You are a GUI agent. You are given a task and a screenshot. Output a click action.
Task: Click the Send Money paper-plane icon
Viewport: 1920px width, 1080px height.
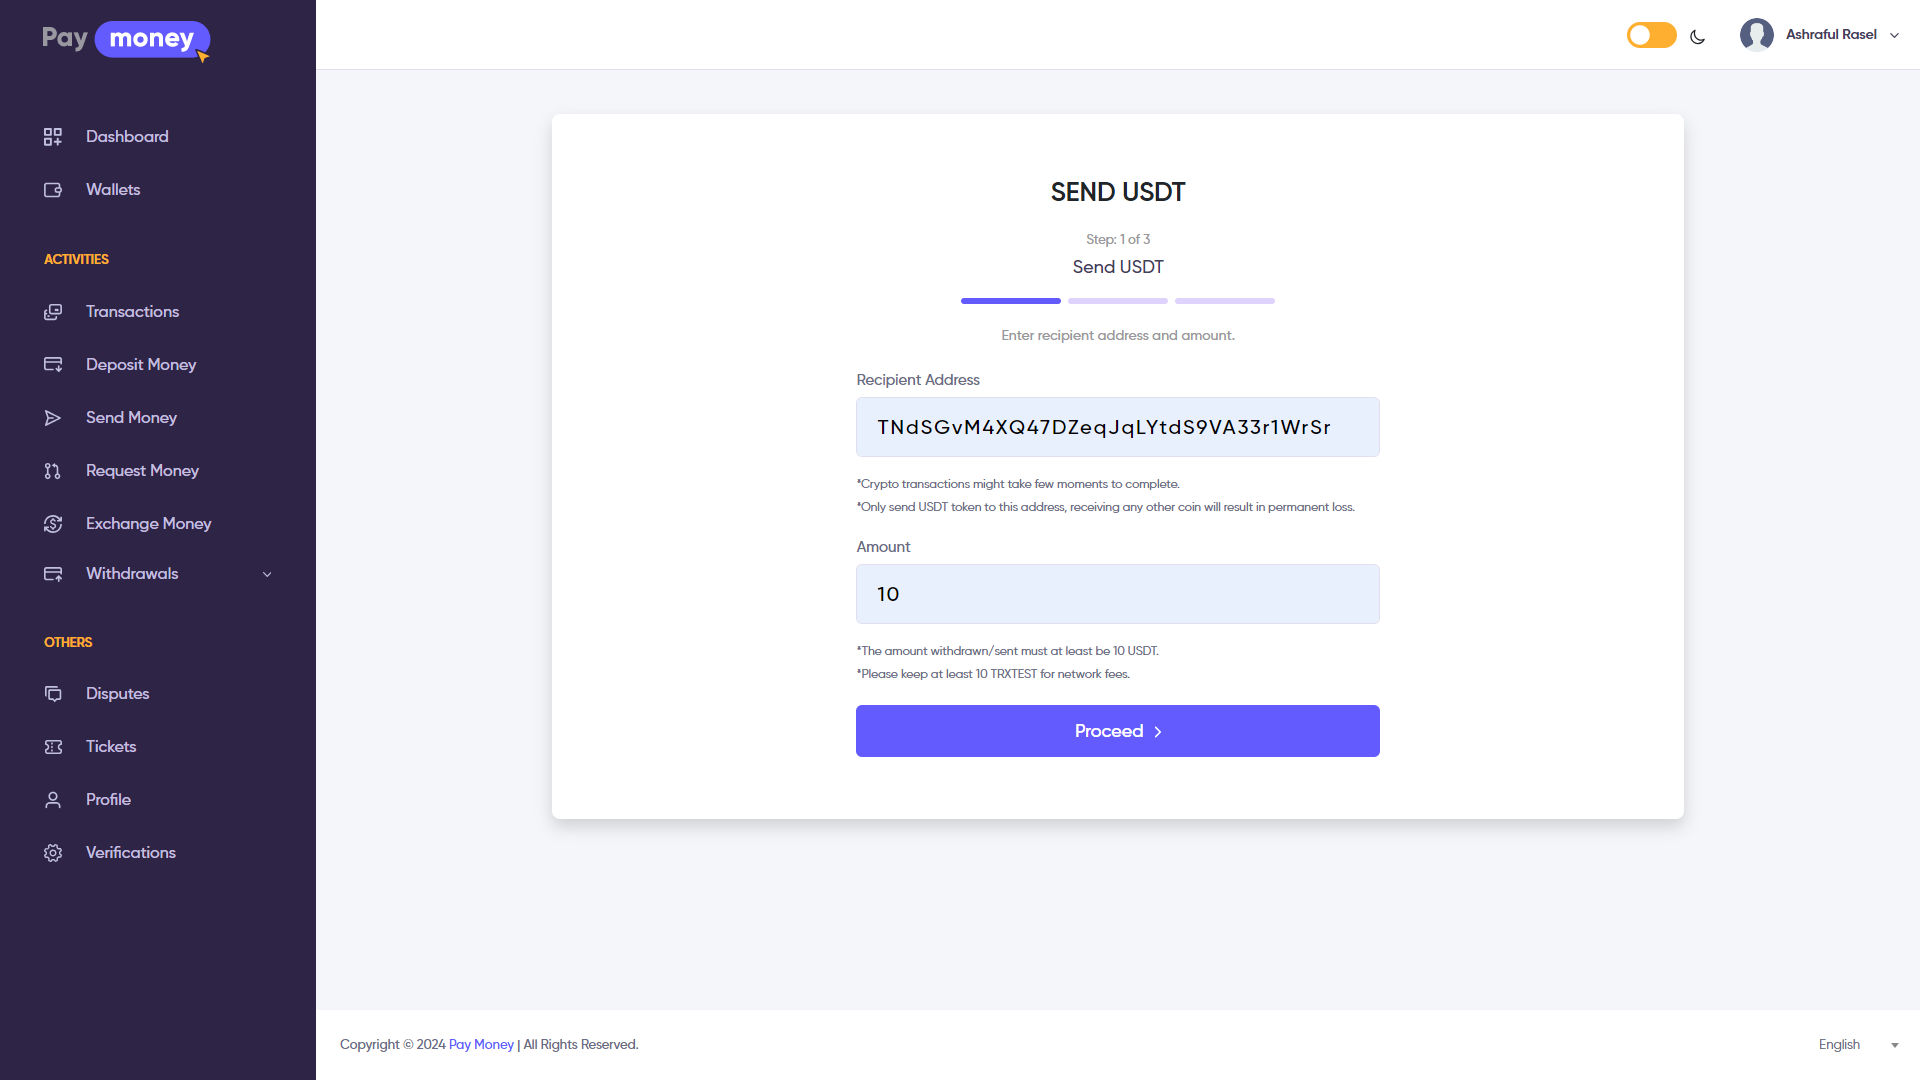point(53,418)
